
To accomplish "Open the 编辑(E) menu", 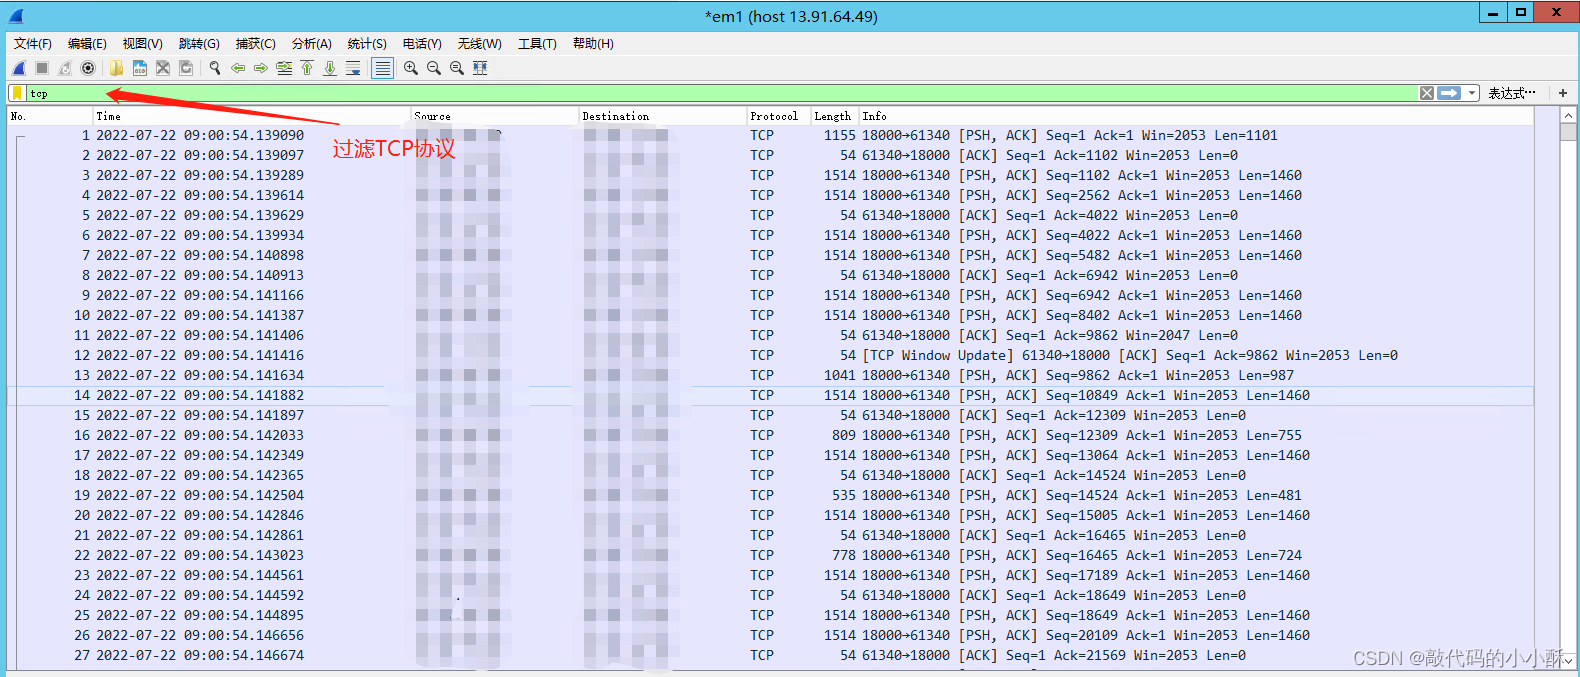I will click(x=87, y=44).
